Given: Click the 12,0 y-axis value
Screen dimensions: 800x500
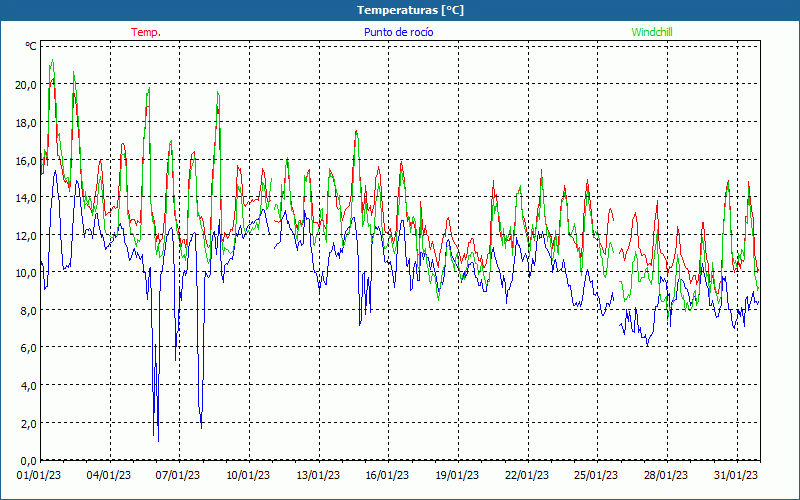Looking at the screenshot, I should tap(26, 235).
